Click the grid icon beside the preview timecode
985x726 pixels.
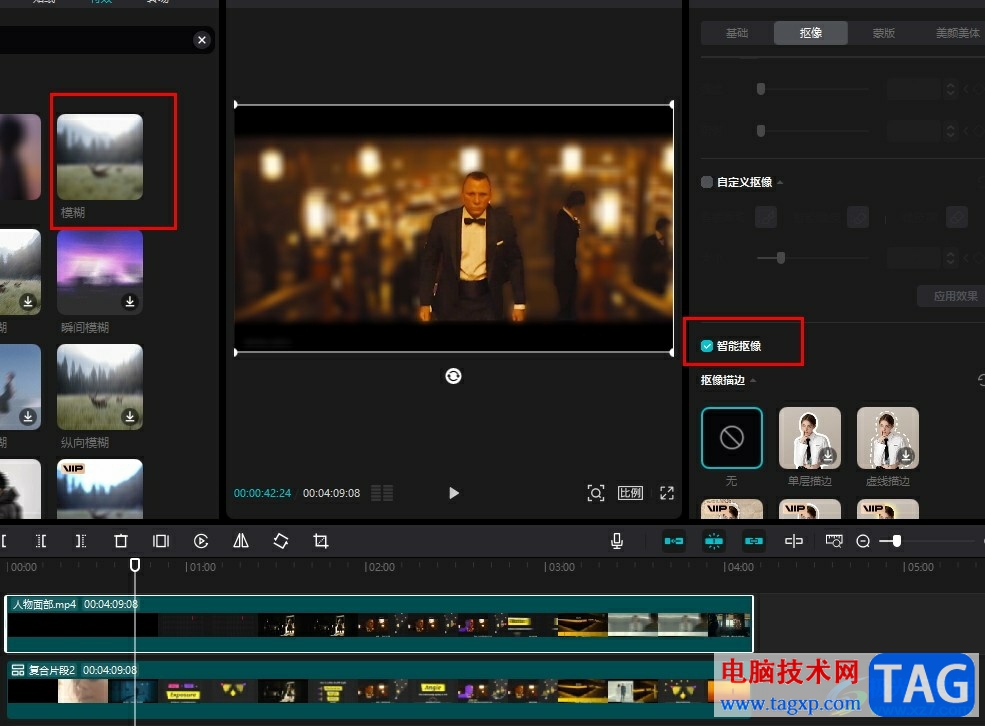[382, 493]
